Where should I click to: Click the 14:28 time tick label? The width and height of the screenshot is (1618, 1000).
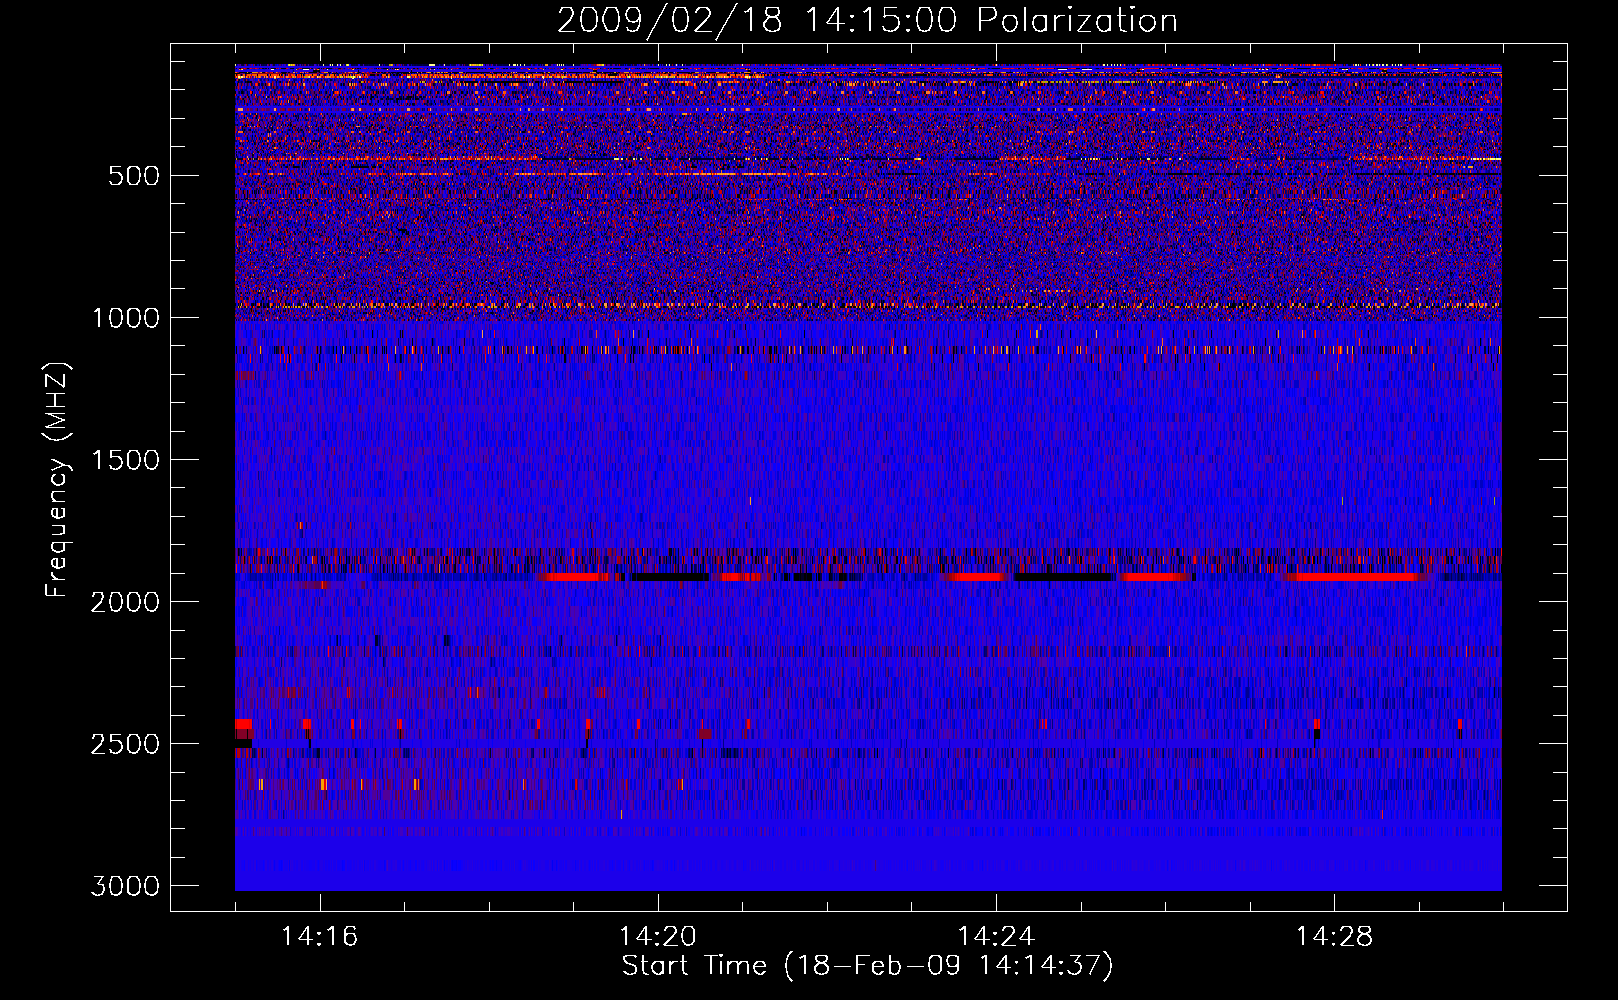pos(1334,936)
